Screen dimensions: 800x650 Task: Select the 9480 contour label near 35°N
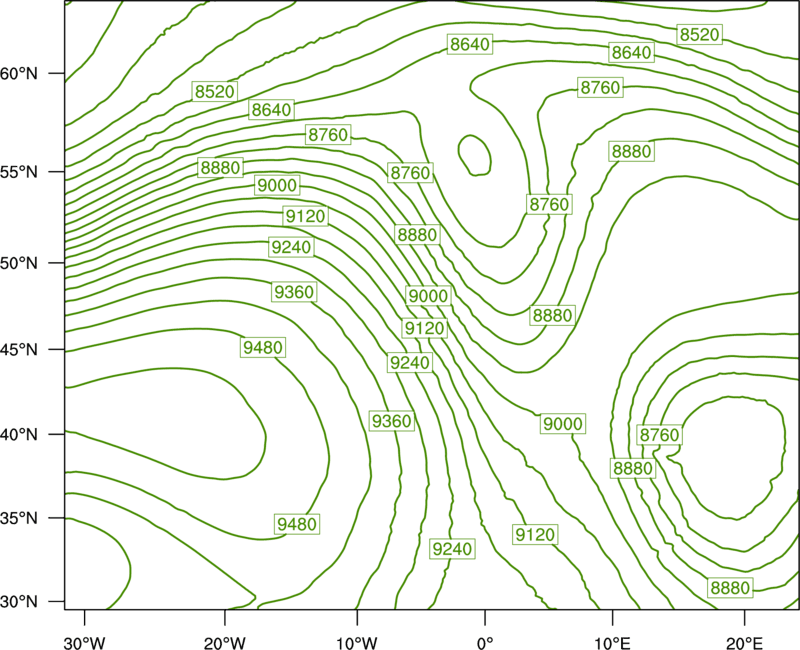click(297, 523)
